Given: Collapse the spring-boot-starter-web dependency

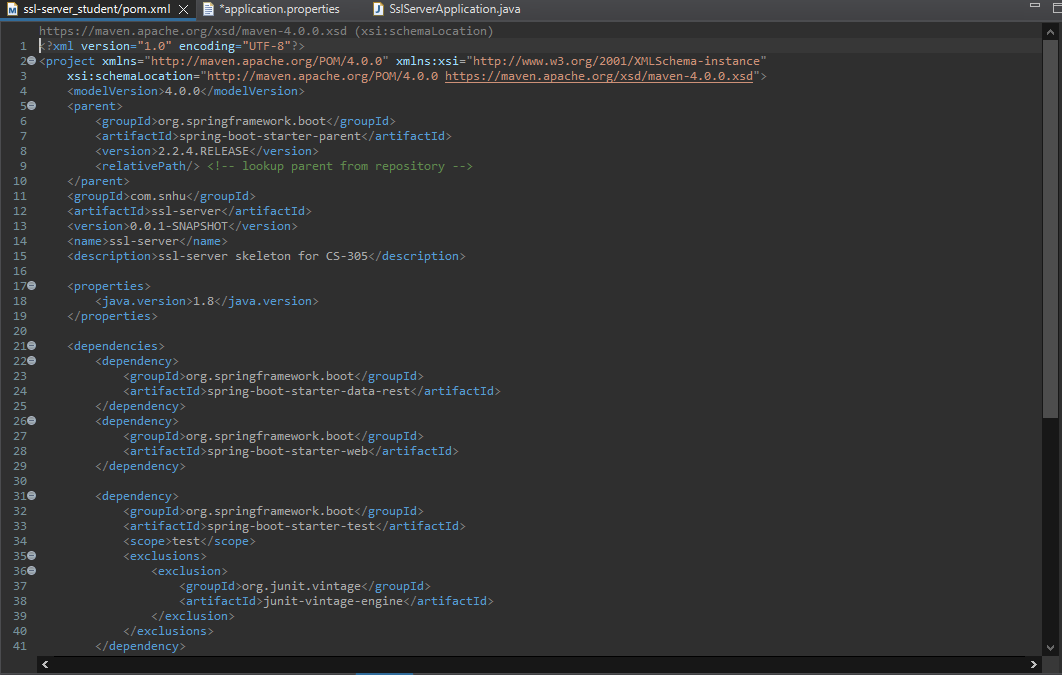Looking at the screenshot, I should coord(31,420).
